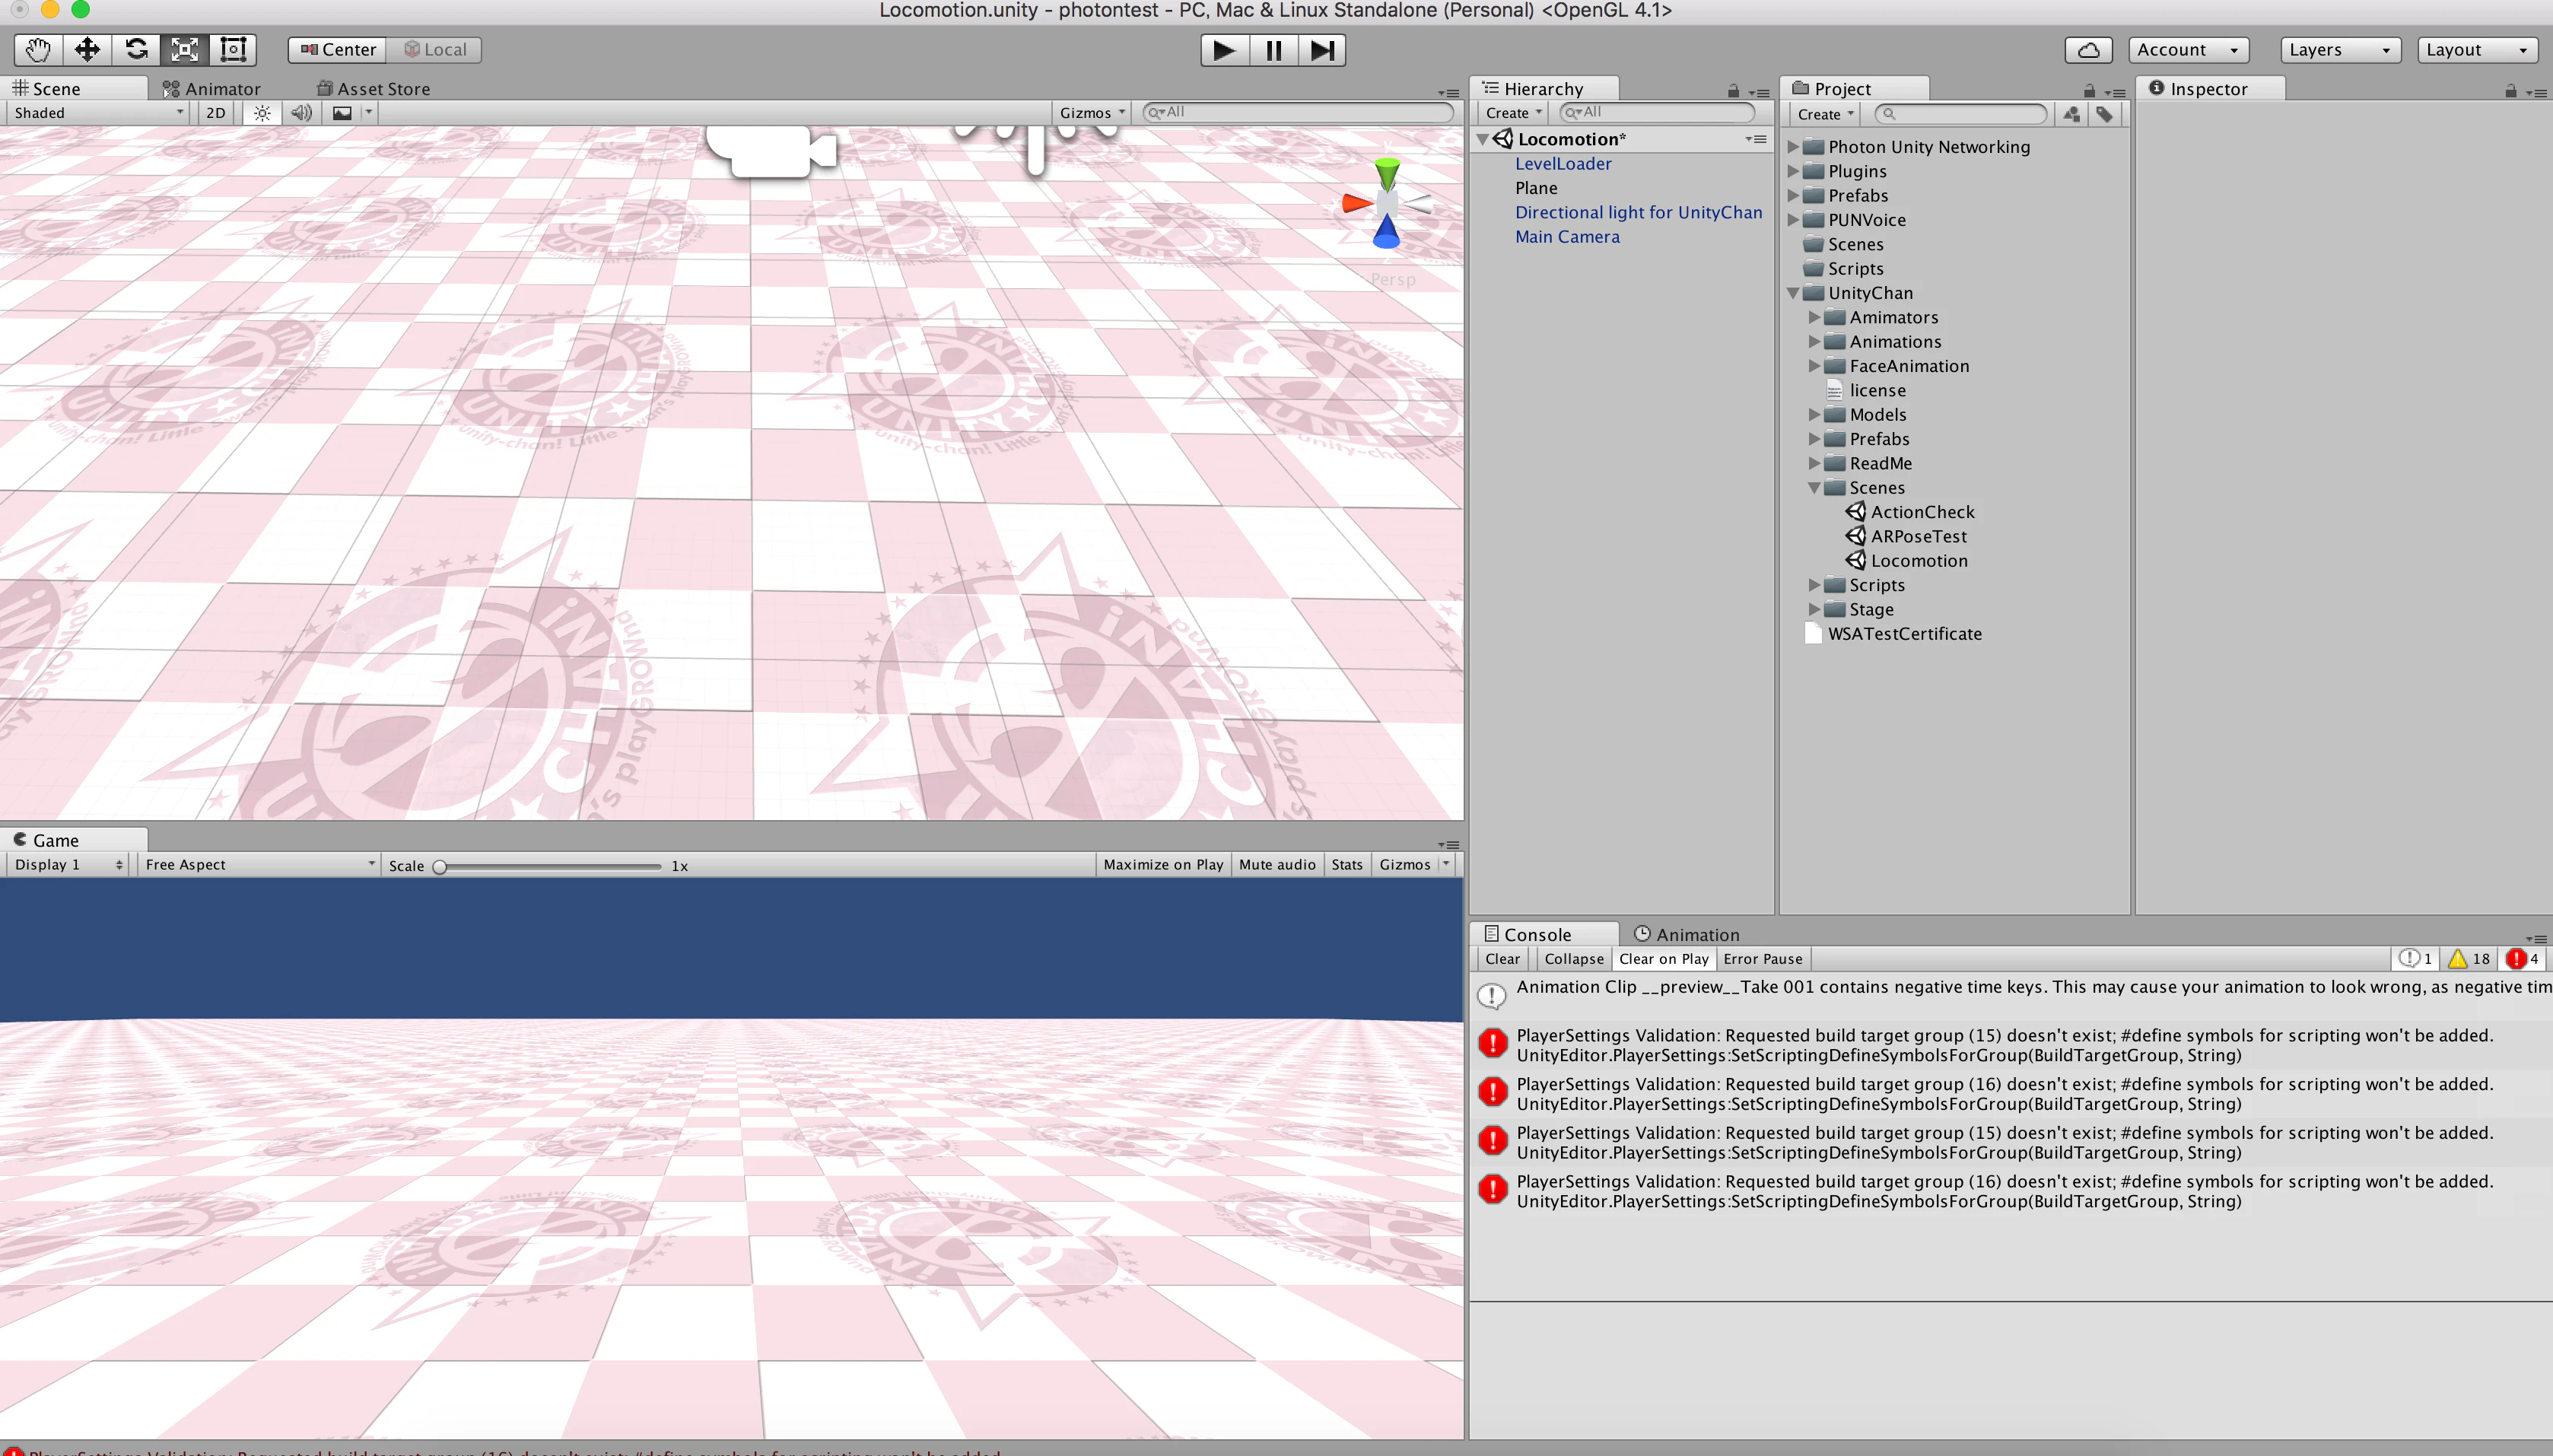The height and width of the screenshot is (1456, 2553).
Task: Switch to the Asset Store tab
Action: (373, 89)
